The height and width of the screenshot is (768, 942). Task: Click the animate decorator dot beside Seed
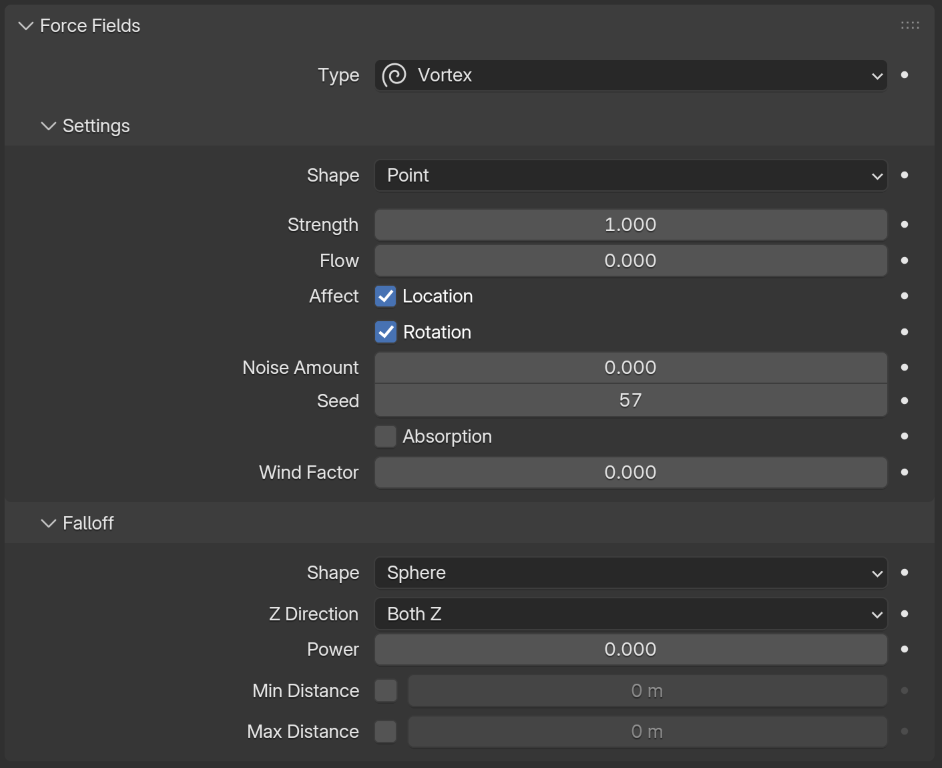pyautogui.click(x=904, y=400)
